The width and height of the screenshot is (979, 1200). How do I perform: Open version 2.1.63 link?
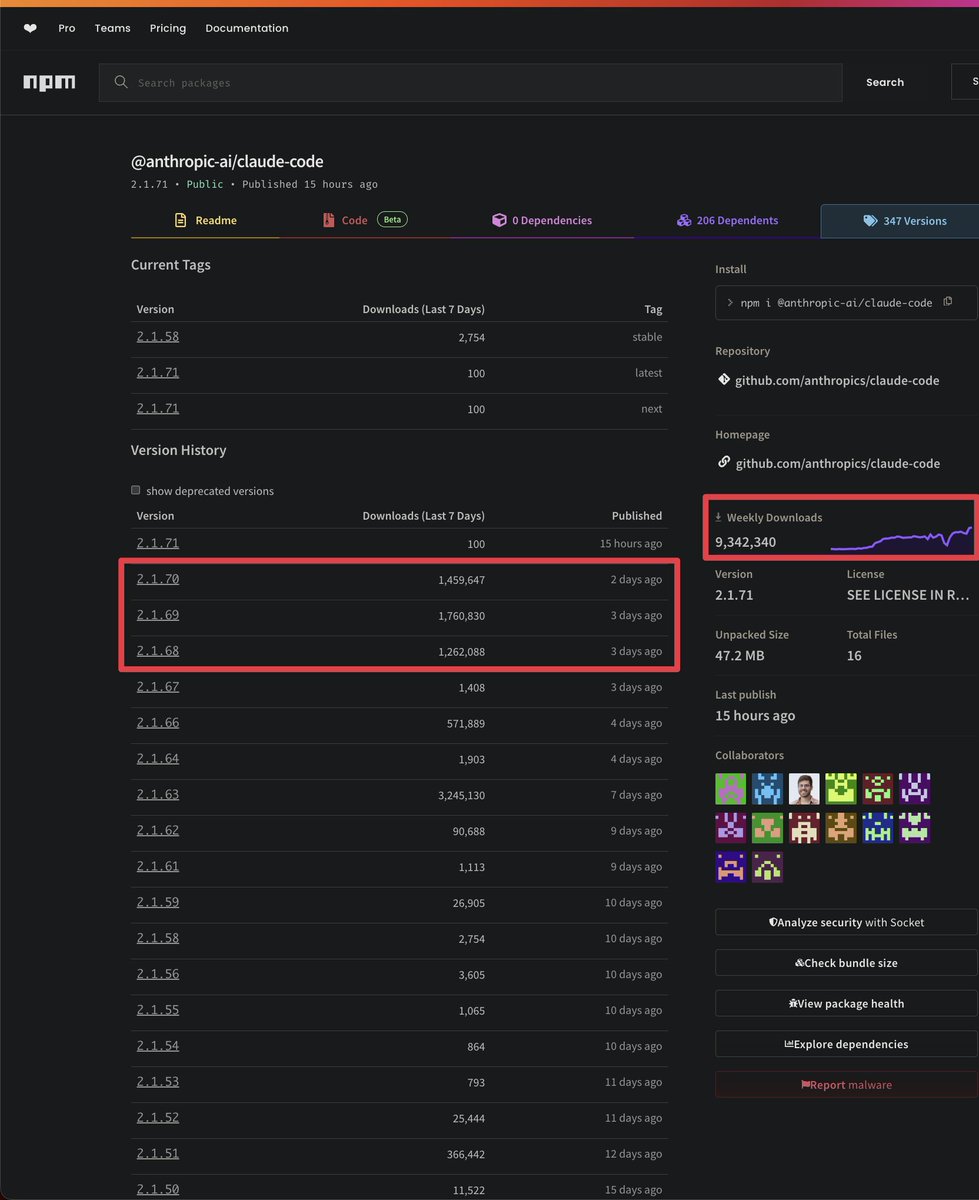[158, 795]
